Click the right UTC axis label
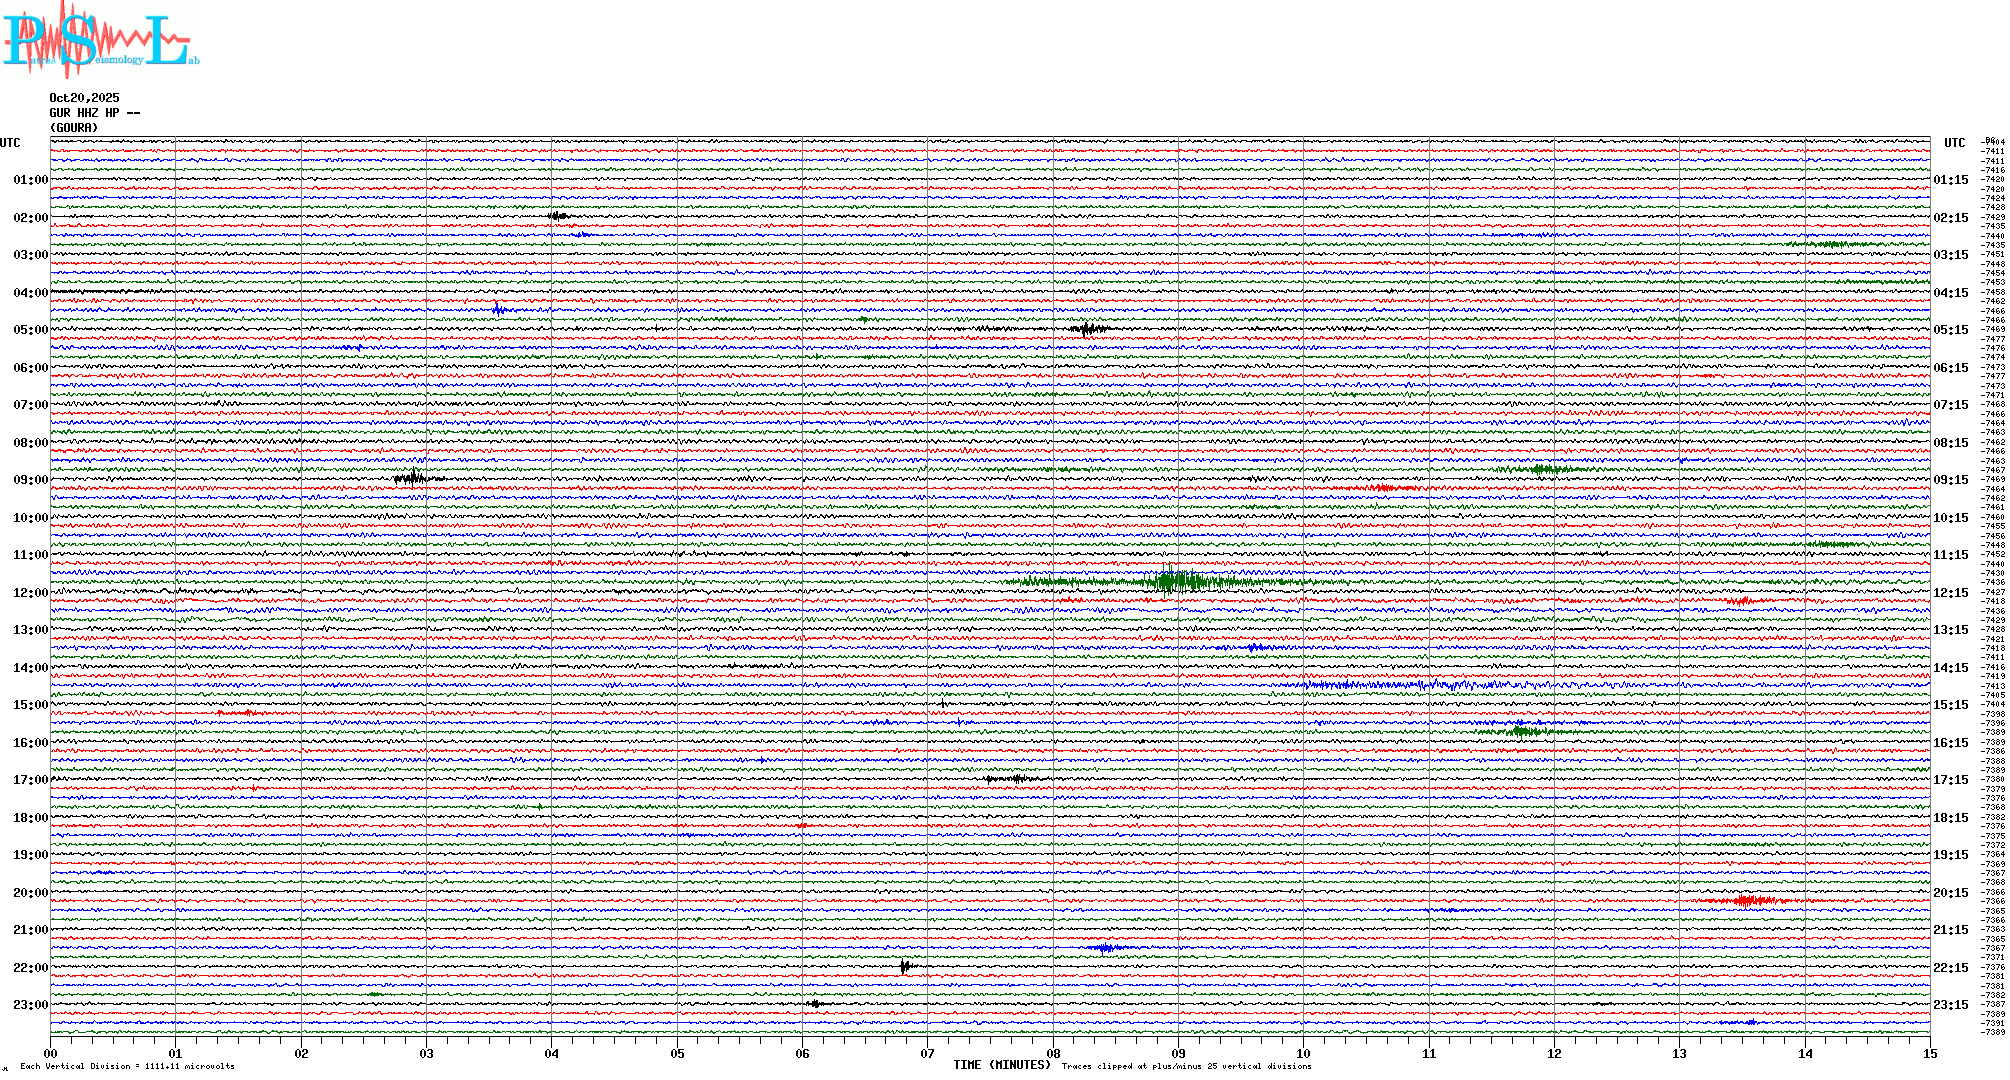 tap(1954, 143)
